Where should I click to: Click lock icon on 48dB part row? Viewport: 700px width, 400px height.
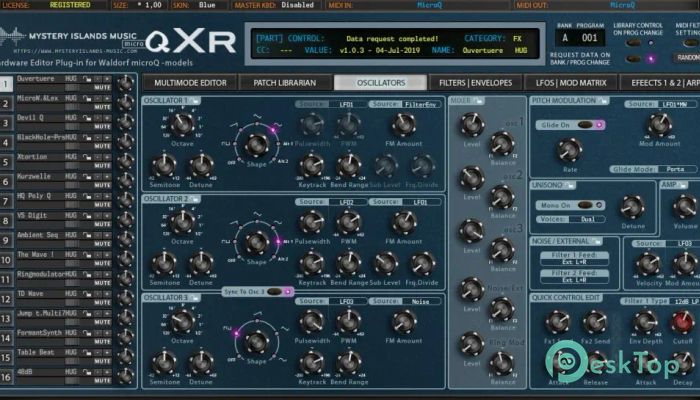point(87,372)
